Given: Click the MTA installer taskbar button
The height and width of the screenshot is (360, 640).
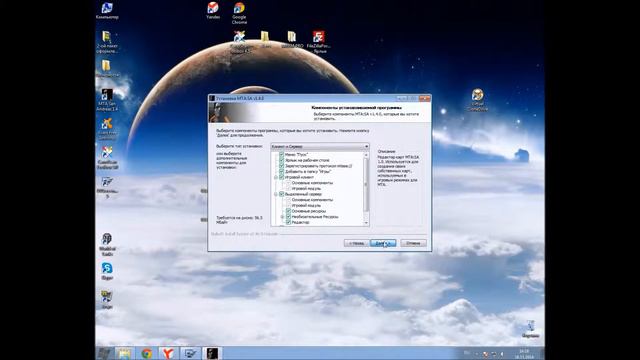Looking at the screenshot, I should coord(211,353).
